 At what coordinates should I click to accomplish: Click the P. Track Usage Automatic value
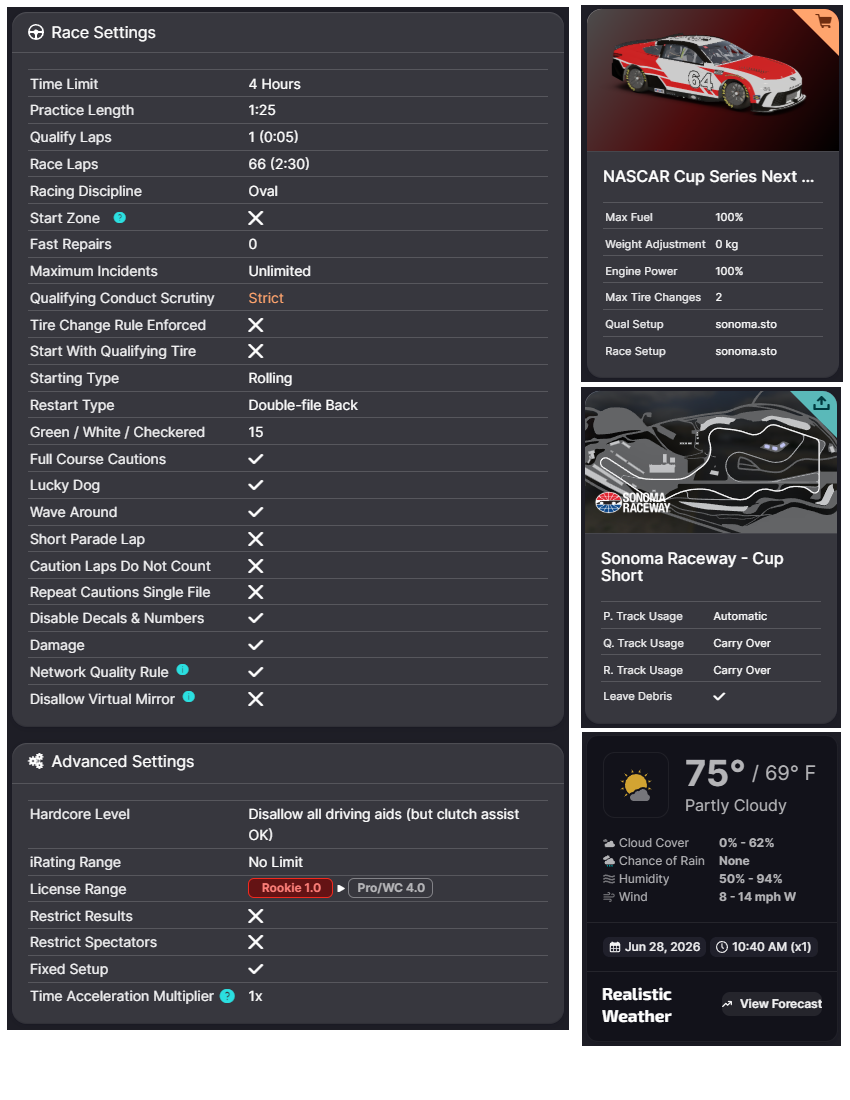tap(740, 617)
